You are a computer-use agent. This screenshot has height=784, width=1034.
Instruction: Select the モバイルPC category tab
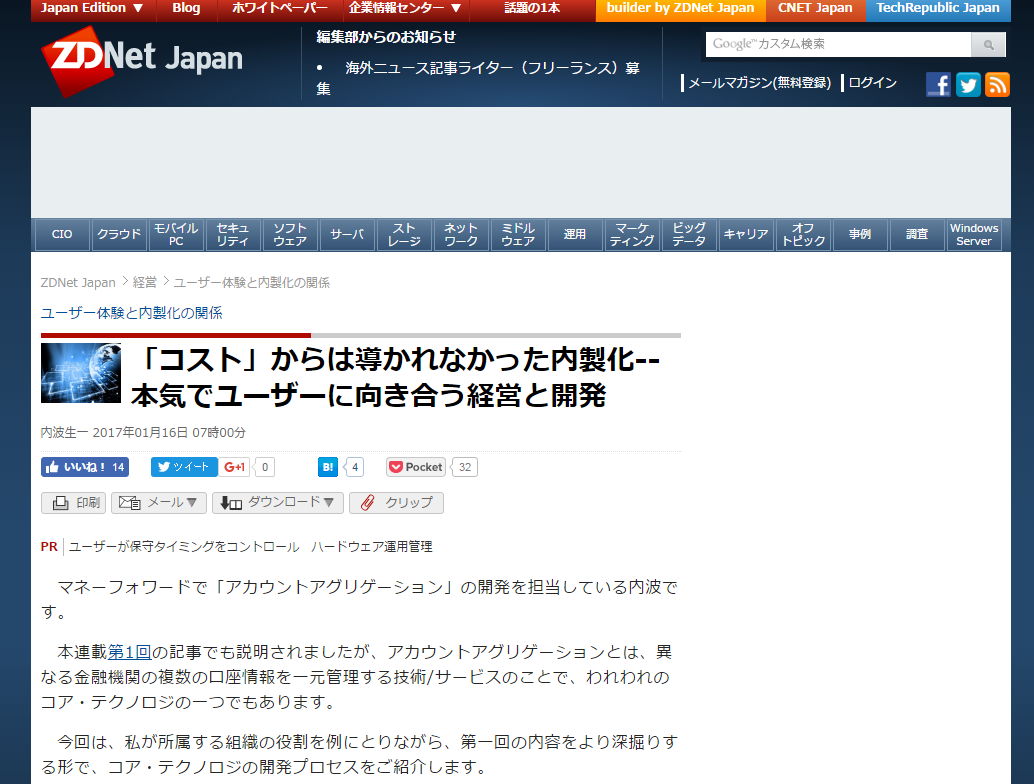tap(176, 235)
